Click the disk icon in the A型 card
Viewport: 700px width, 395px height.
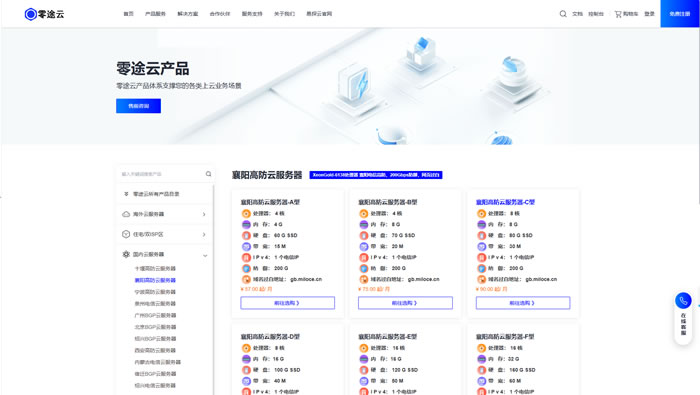(246, 235)
